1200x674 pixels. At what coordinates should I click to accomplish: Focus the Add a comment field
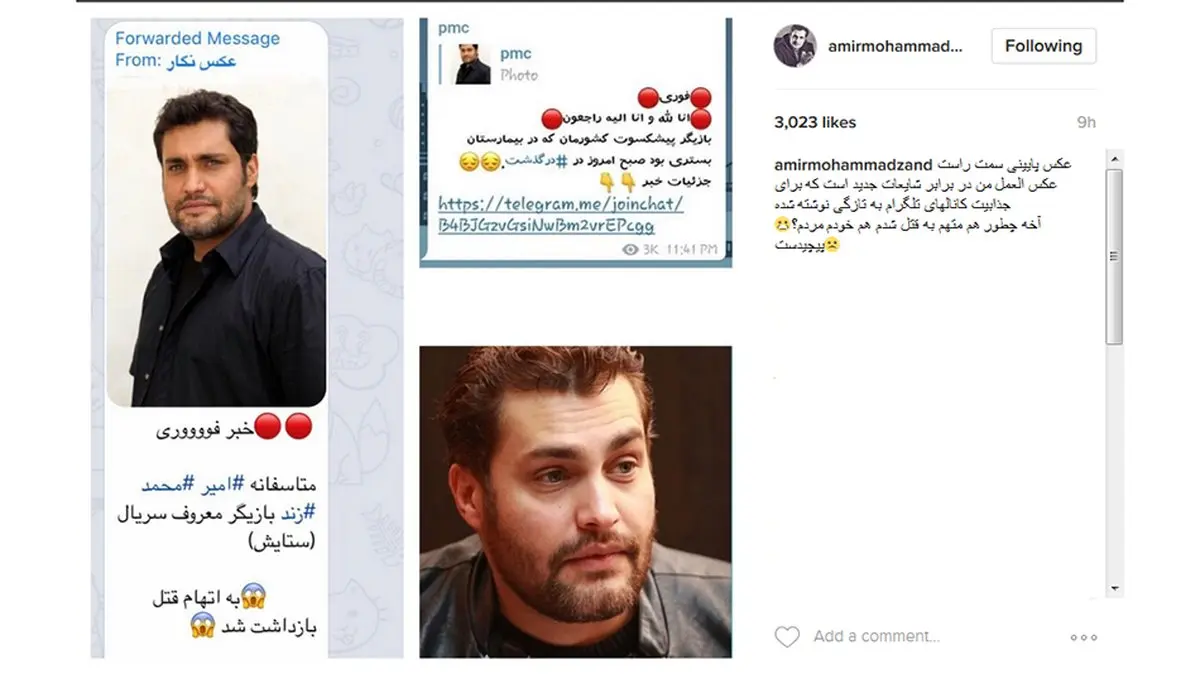tap(876, 636)
